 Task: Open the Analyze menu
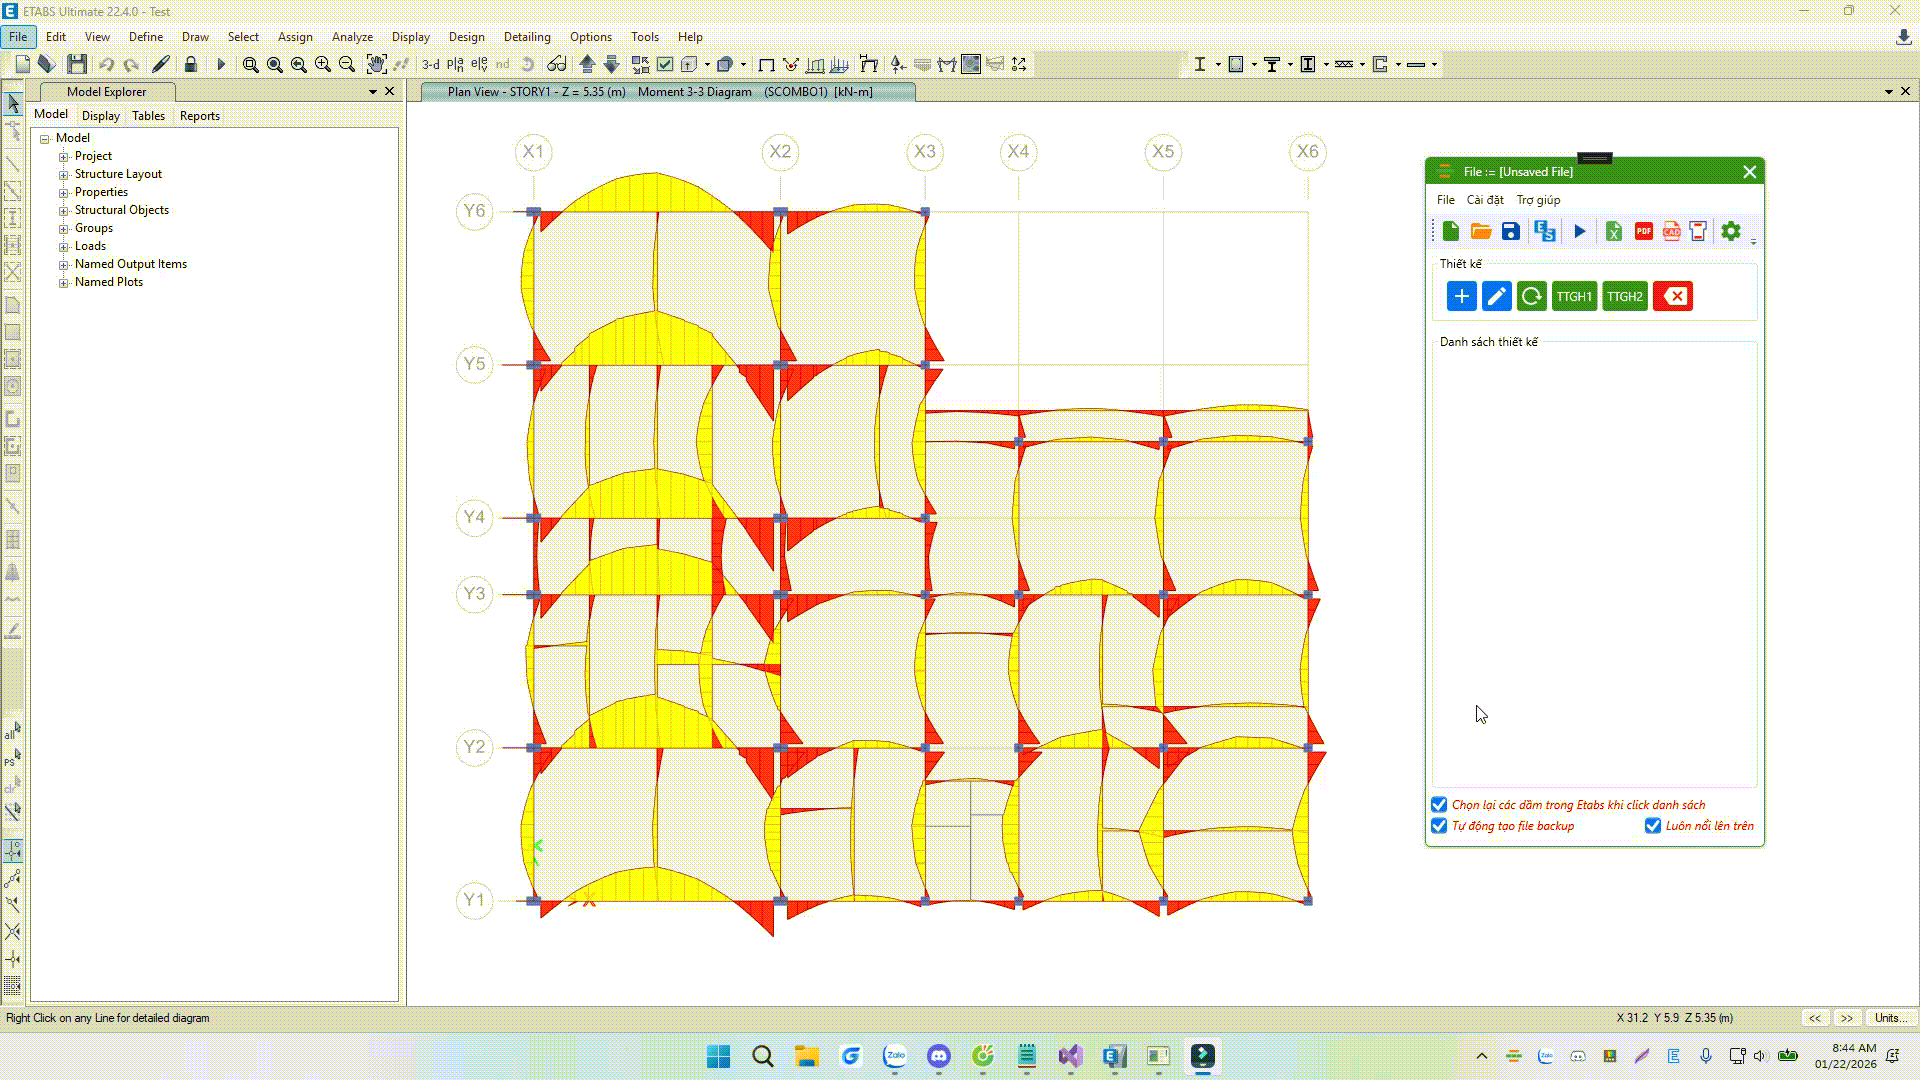point(352,37)
